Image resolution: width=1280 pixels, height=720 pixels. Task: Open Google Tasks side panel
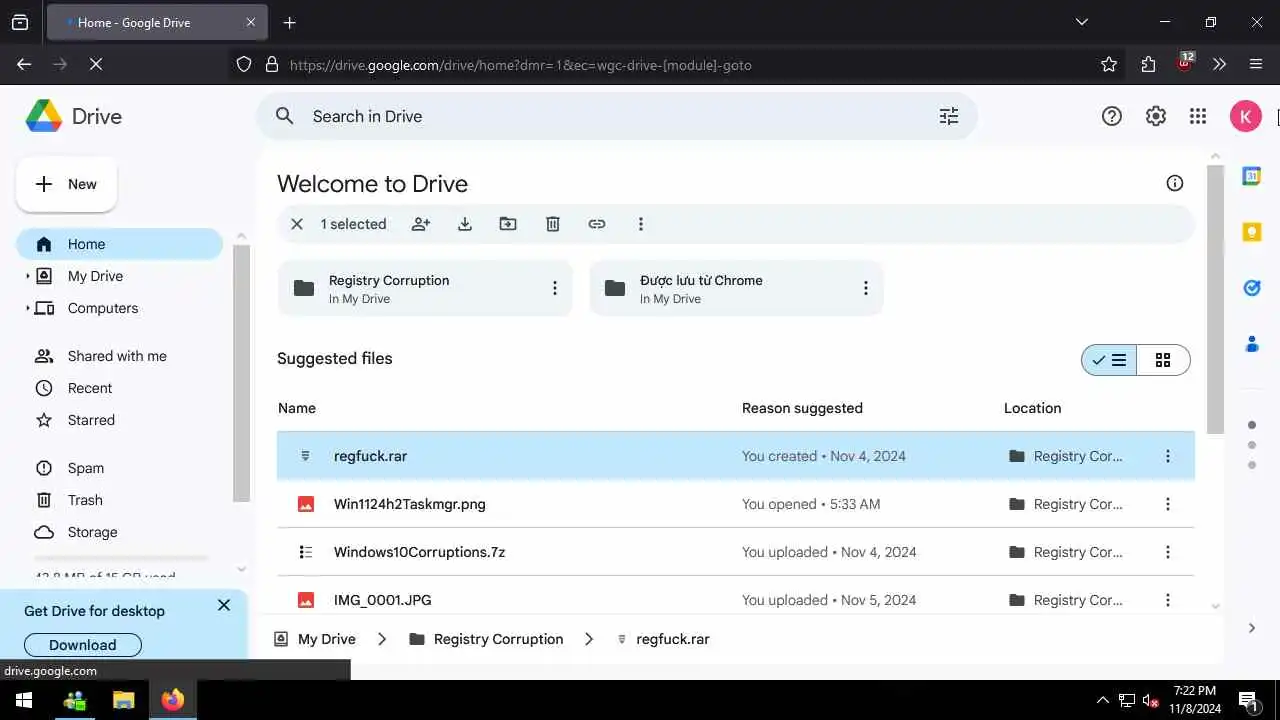pyautogui.click(x=1251, y=288)
